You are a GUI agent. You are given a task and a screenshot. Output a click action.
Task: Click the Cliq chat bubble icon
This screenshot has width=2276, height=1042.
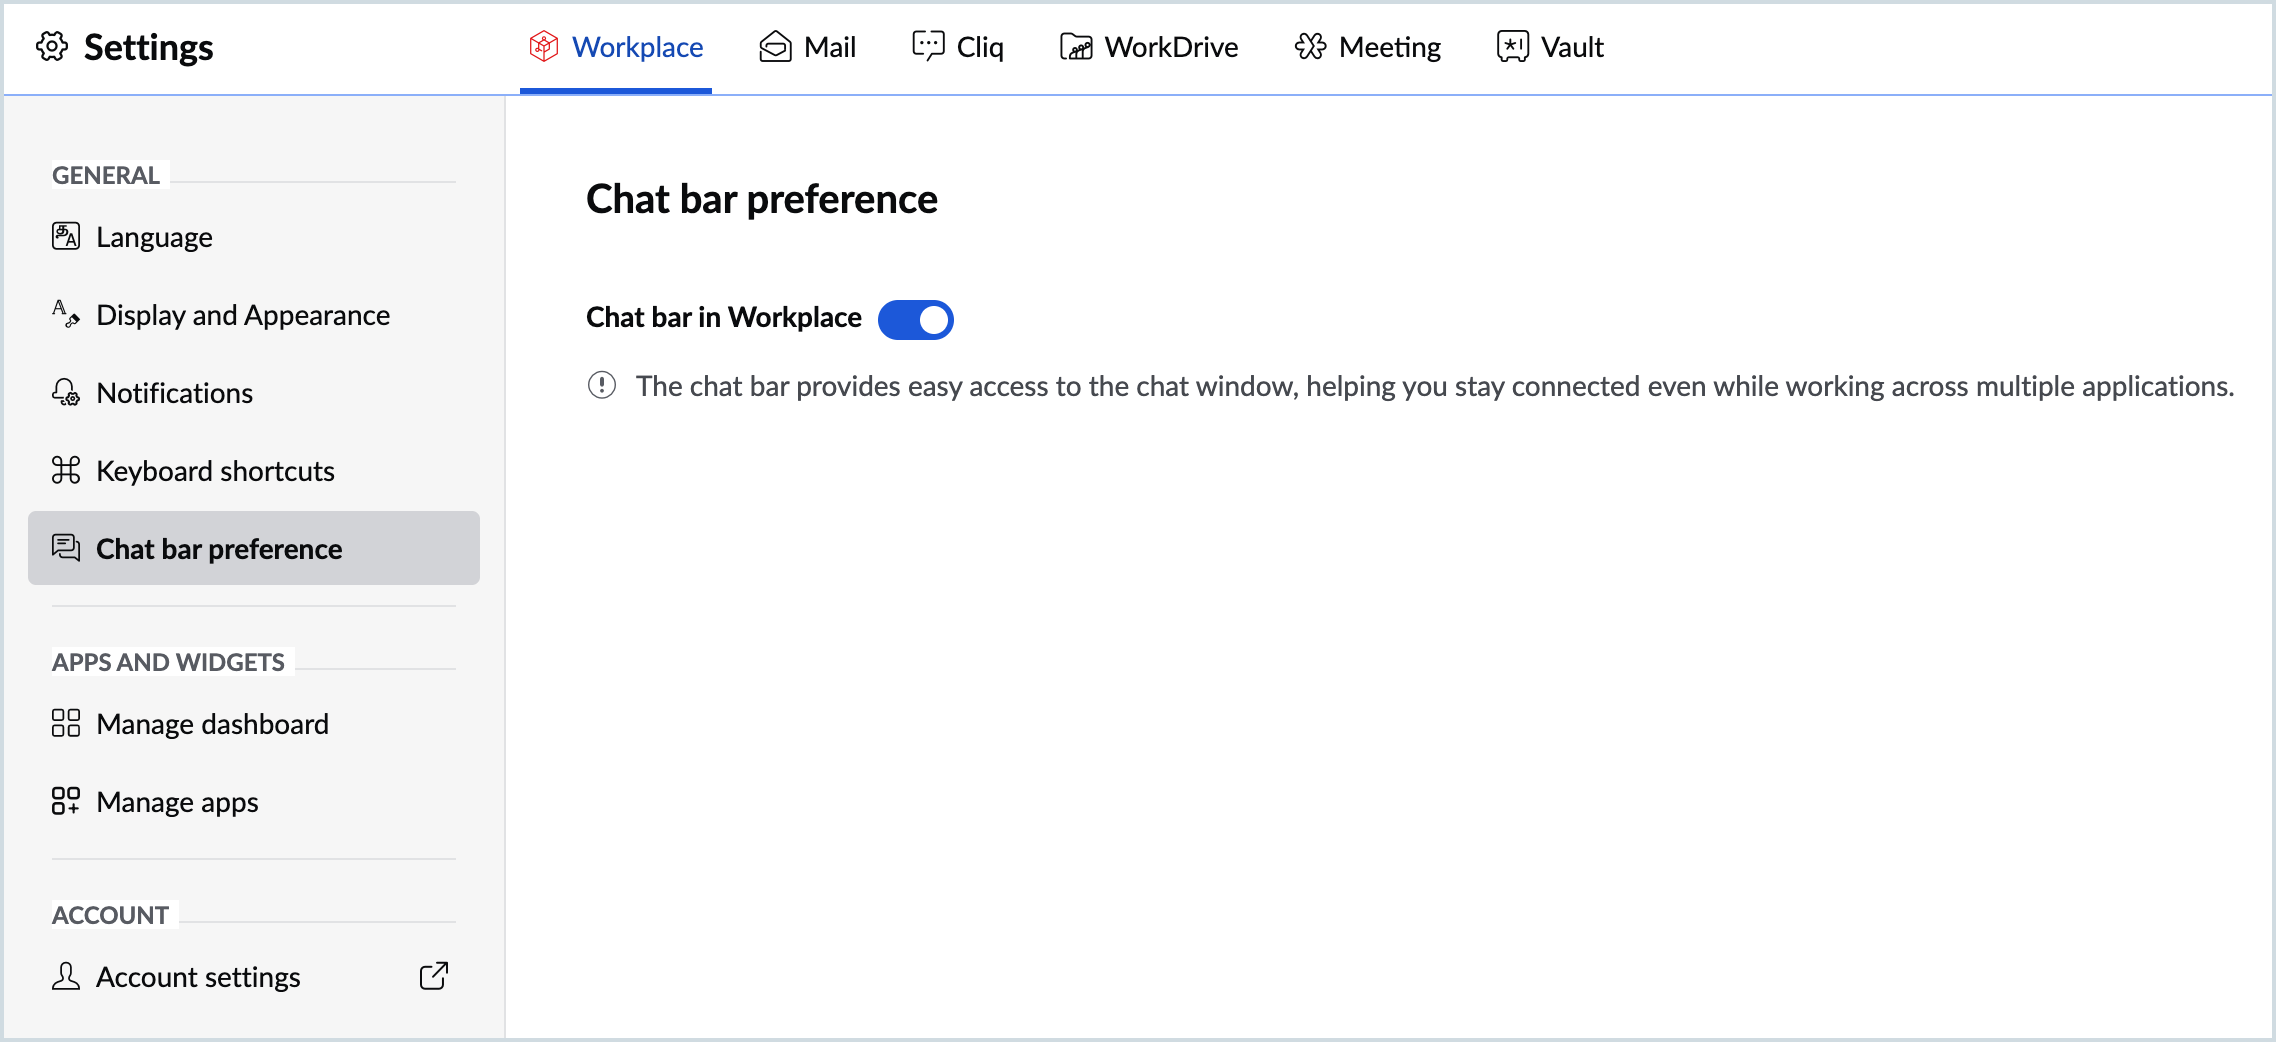point(928,46)
